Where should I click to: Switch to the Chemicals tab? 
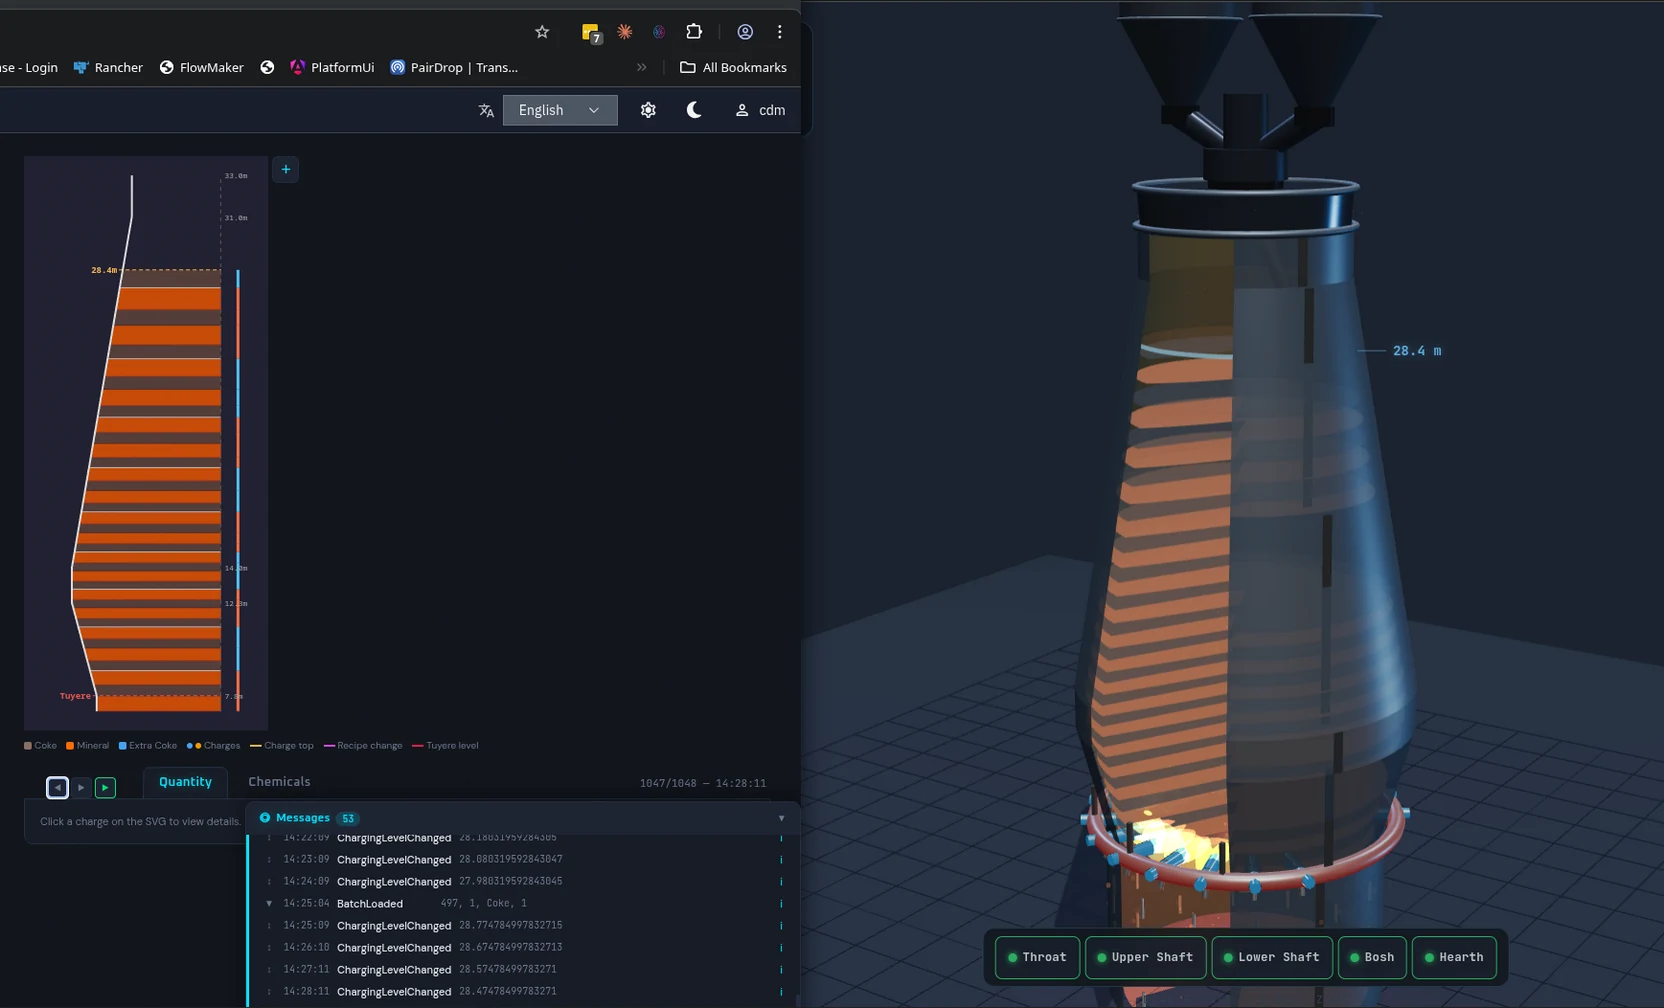pos(279,781)
